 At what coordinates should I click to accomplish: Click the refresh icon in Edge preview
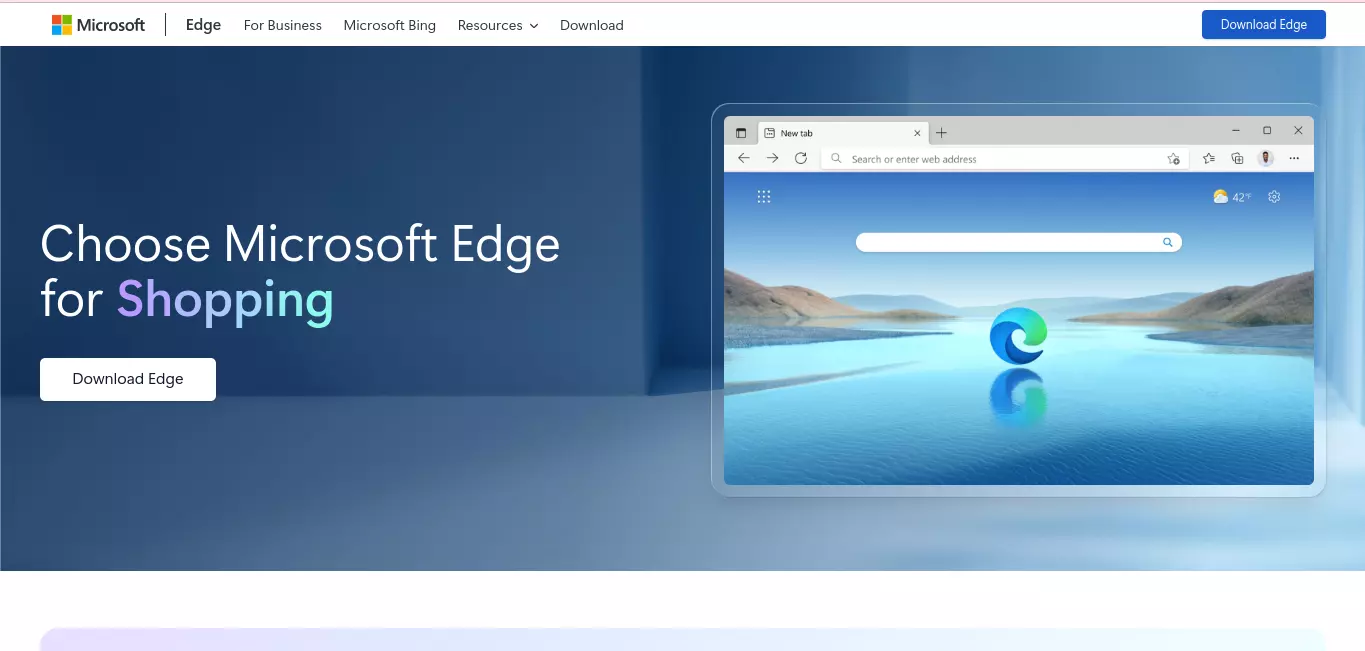801,158
